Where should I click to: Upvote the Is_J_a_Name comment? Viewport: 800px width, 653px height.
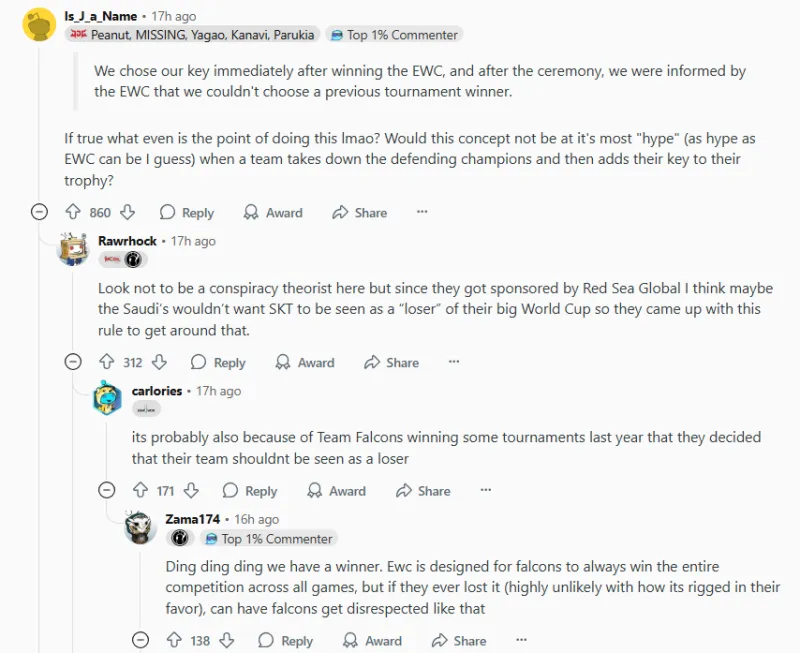(73, 212)
